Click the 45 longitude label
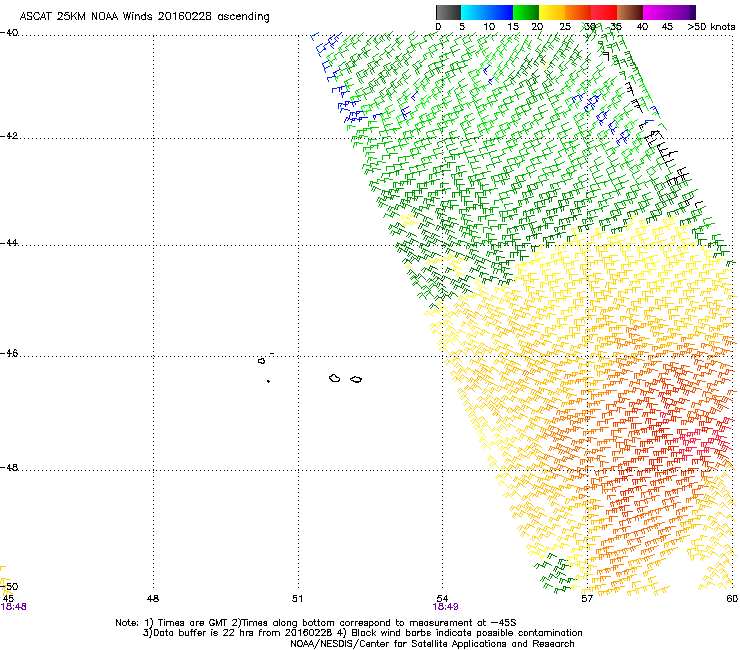 pyautogui.click(x=8, y=599)
